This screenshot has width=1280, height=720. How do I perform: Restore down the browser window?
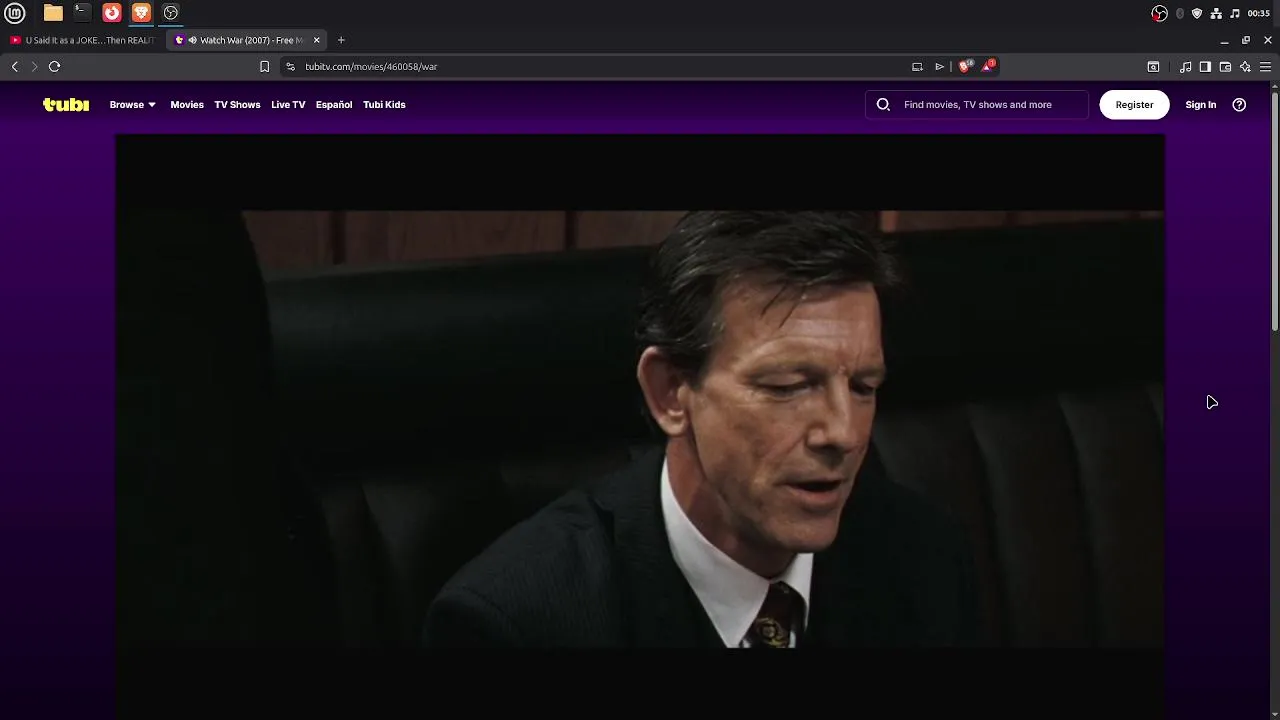tap(1246, 40)
